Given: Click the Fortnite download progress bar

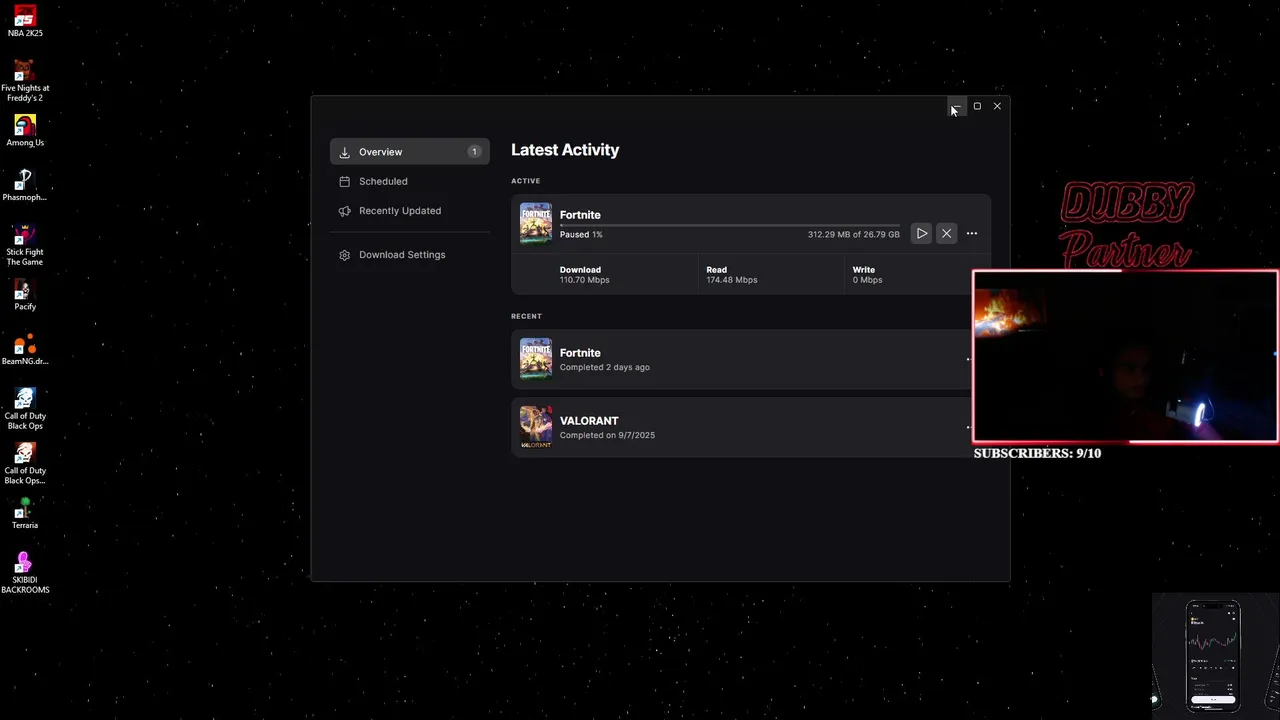Looking at the screenshot, I should pos(729,225).
